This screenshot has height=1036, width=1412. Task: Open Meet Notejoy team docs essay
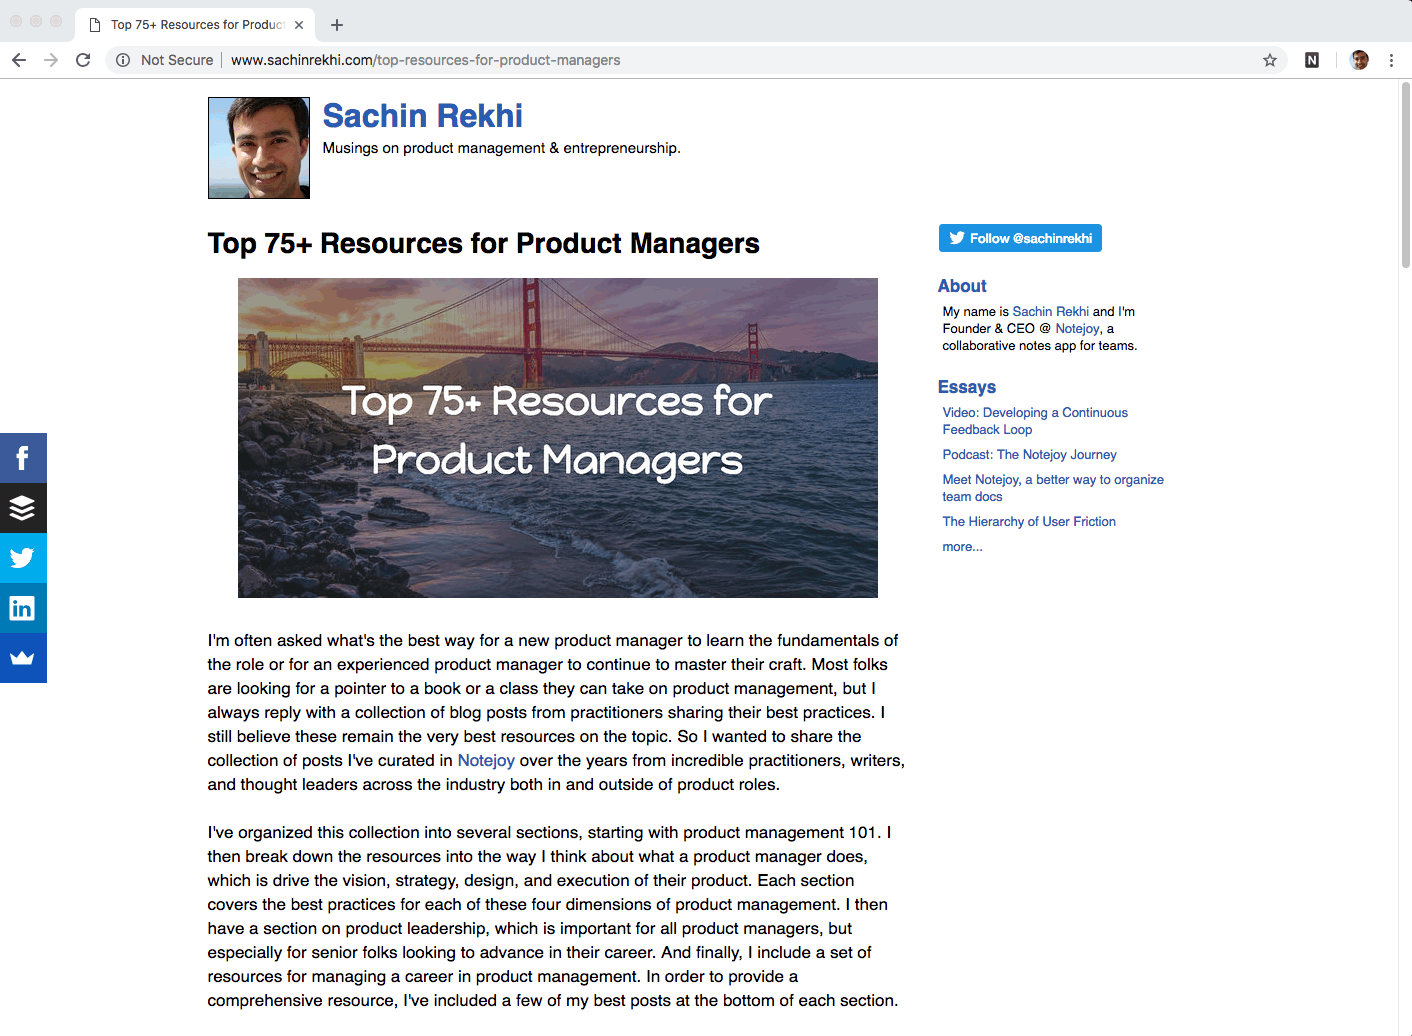point(1053,488)
